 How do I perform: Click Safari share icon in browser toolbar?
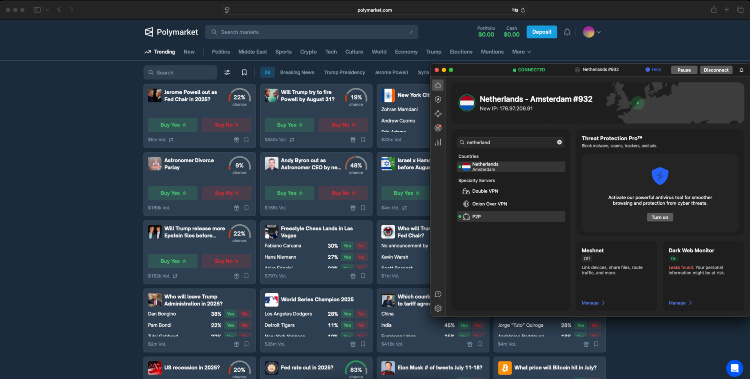click(714, 10)
